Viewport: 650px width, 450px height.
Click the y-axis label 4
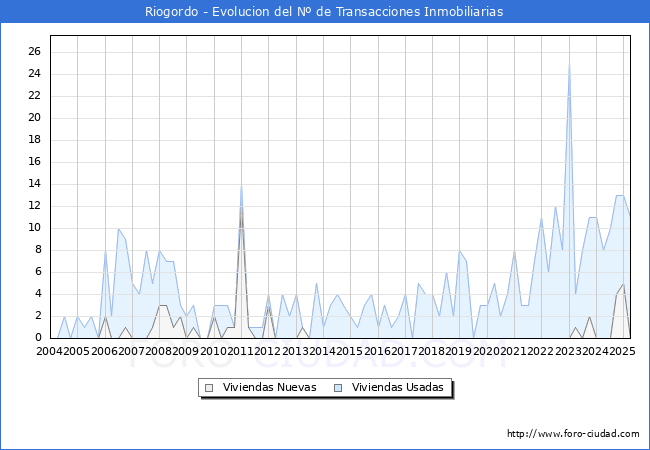[38, 293]
